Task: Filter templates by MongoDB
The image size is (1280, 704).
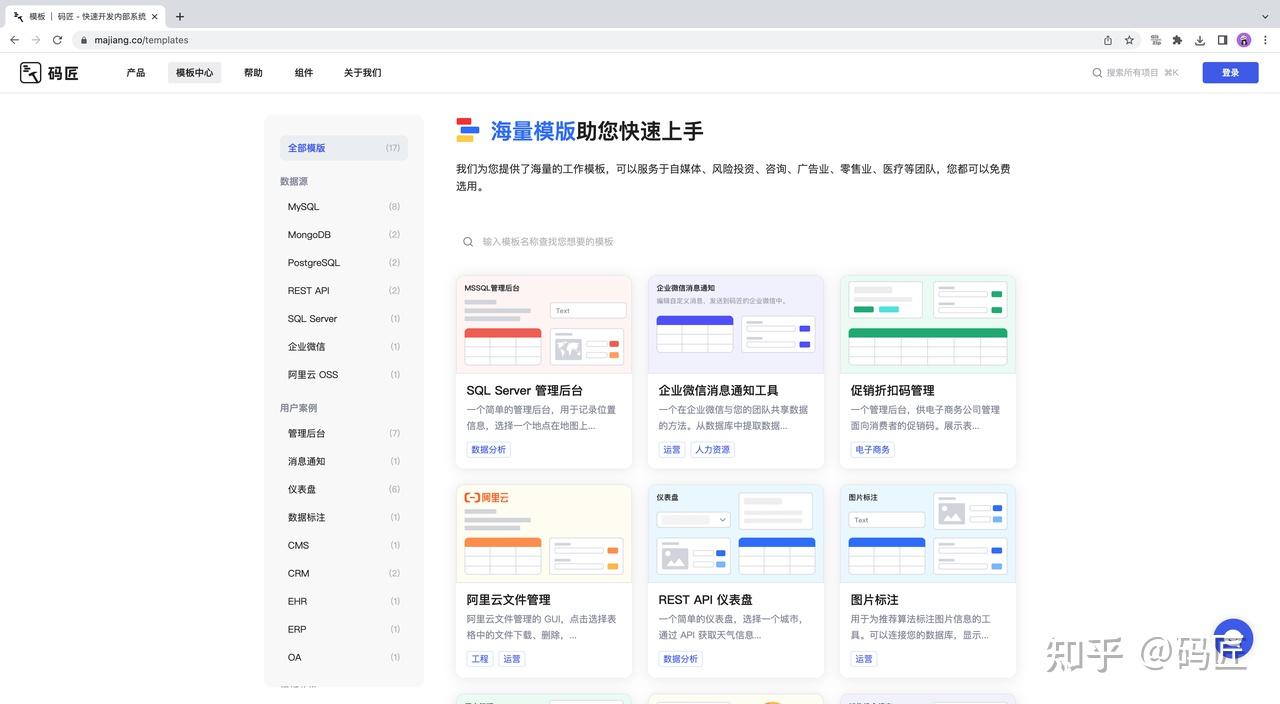Action: click(x=344, y=235)
